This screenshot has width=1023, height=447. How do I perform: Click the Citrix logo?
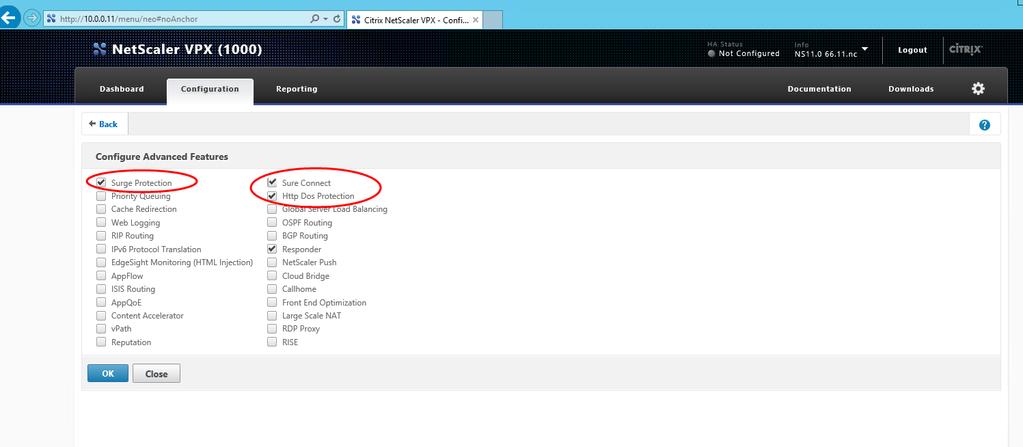tap(966, 50)
